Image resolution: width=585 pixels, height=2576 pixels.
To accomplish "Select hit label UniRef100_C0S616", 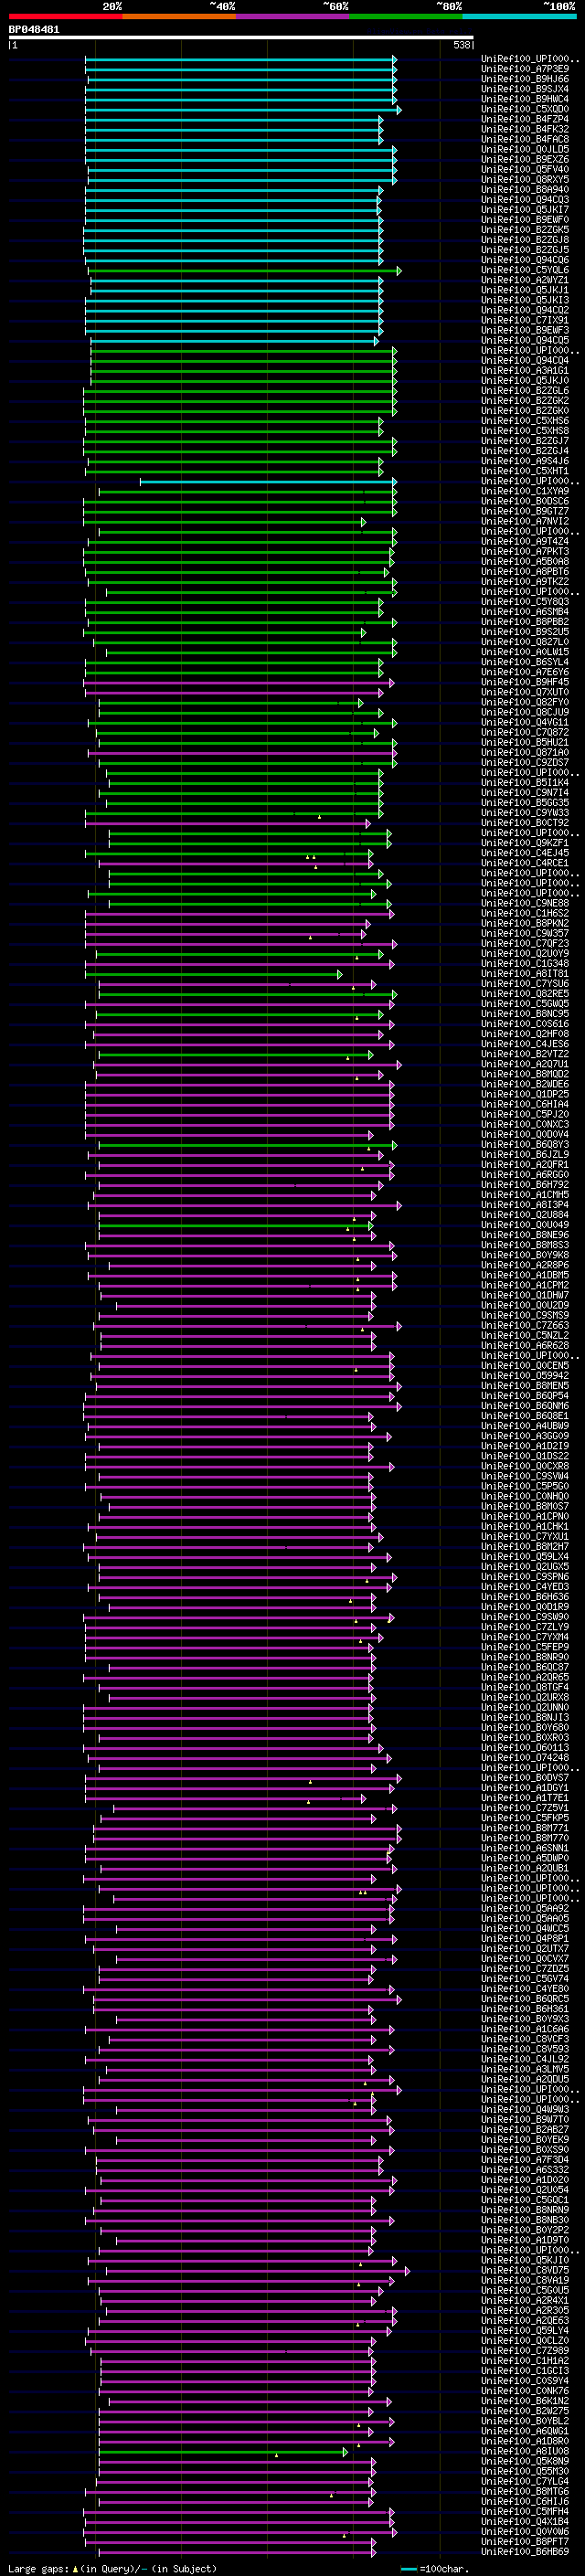I will click(x=525, y=1024).
